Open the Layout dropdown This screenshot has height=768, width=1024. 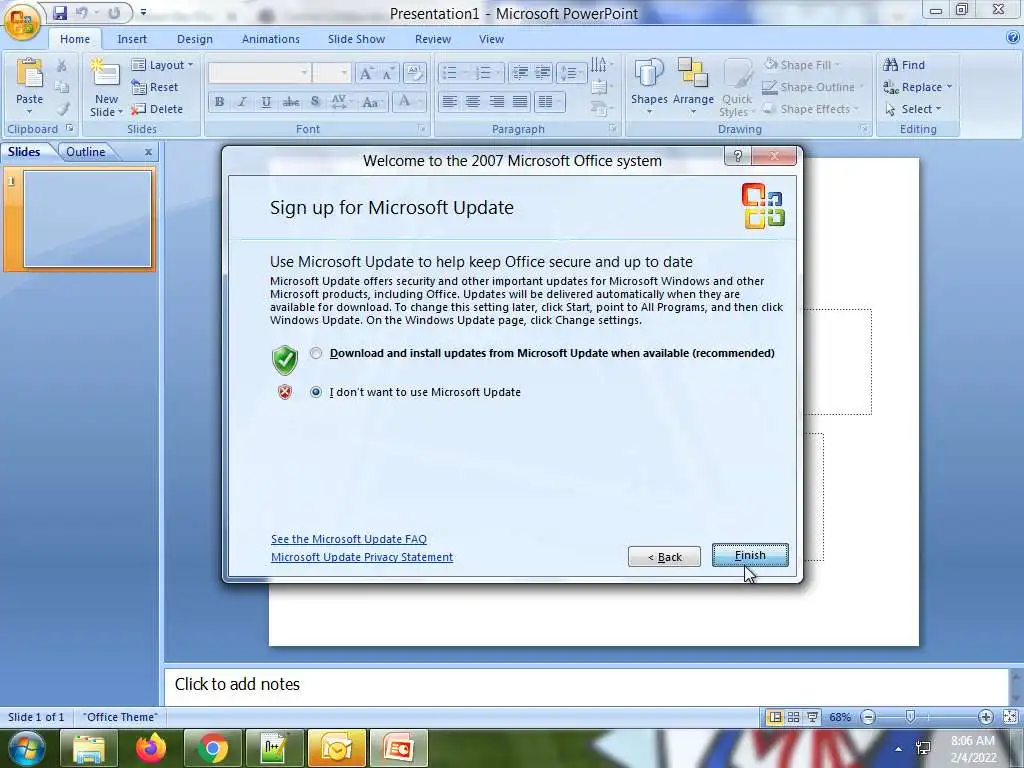point(163,65)
